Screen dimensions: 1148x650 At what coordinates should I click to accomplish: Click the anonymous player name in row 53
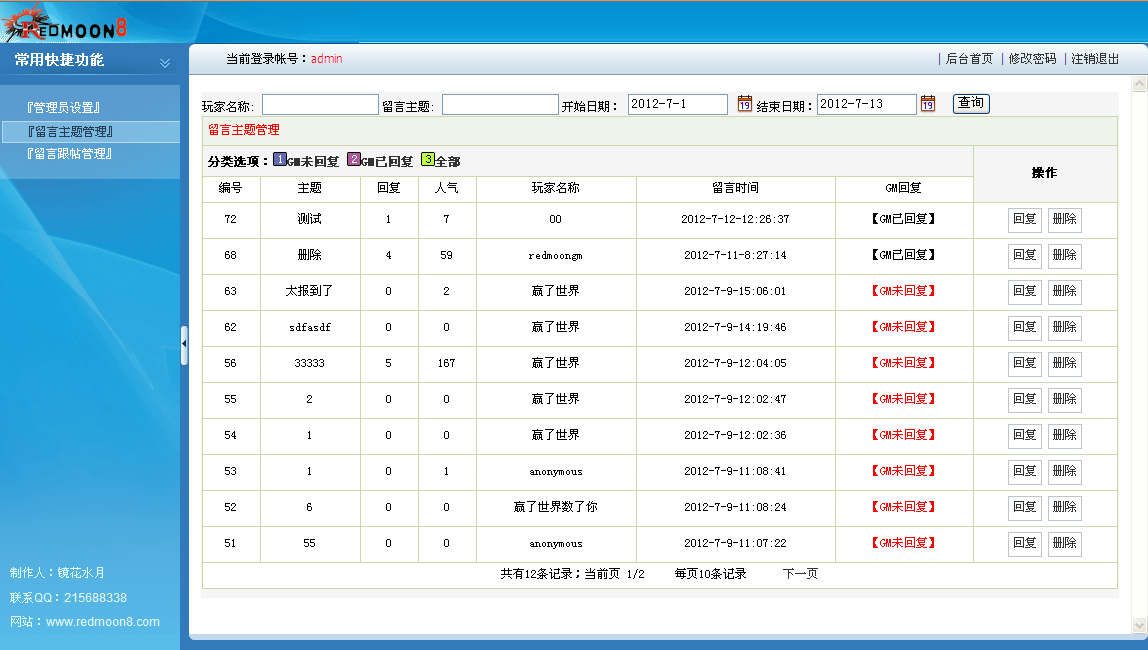(556, 471)
